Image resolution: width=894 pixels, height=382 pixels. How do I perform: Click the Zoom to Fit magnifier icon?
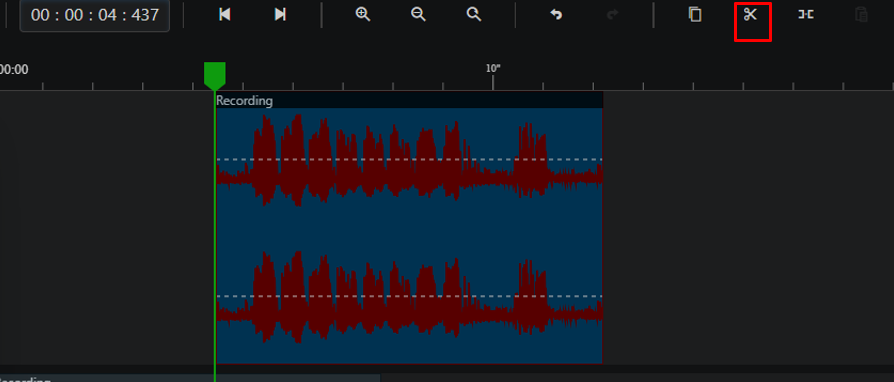coord(474,15)
